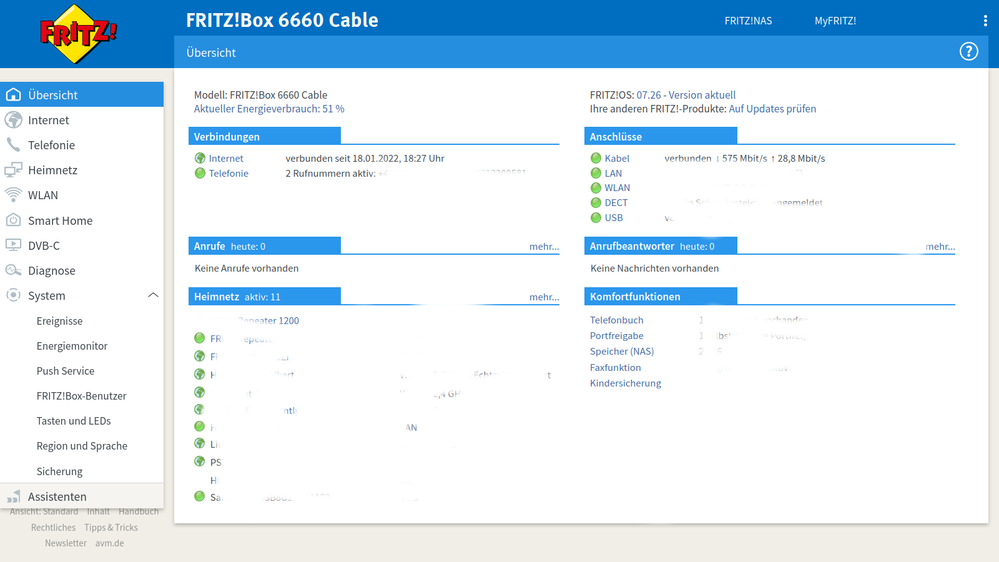Image resolution: width=999 pixels, height=562 pixels.
Task: Open Portfreigabe under Komfortfunktionen
Action: (x=617, y=336)
